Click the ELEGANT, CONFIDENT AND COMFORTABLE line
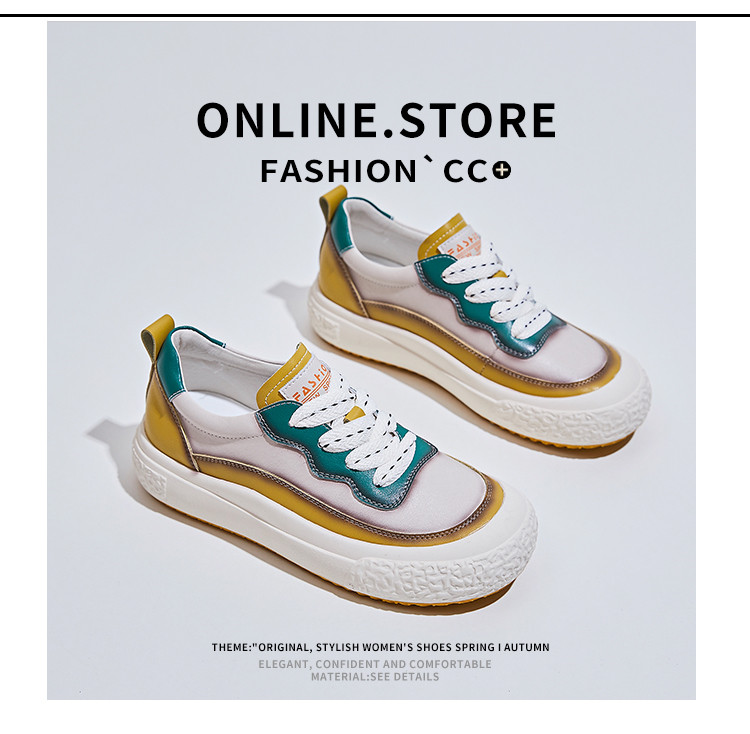750x734 pixels. click(375, 664)
